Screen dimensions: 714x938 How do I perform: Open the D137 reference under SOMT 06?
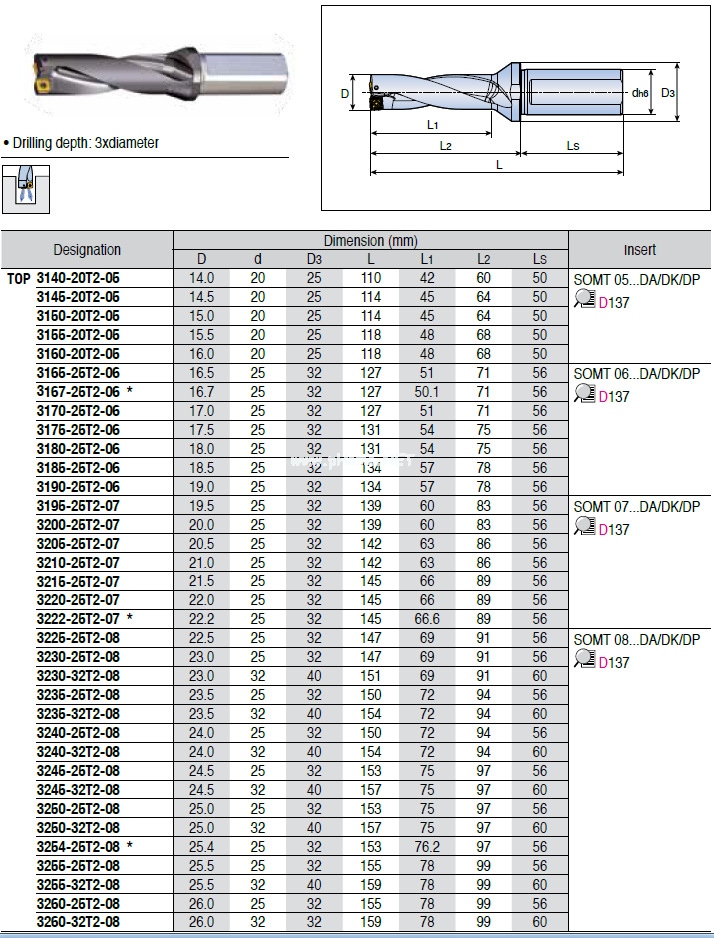click(614, 396)
